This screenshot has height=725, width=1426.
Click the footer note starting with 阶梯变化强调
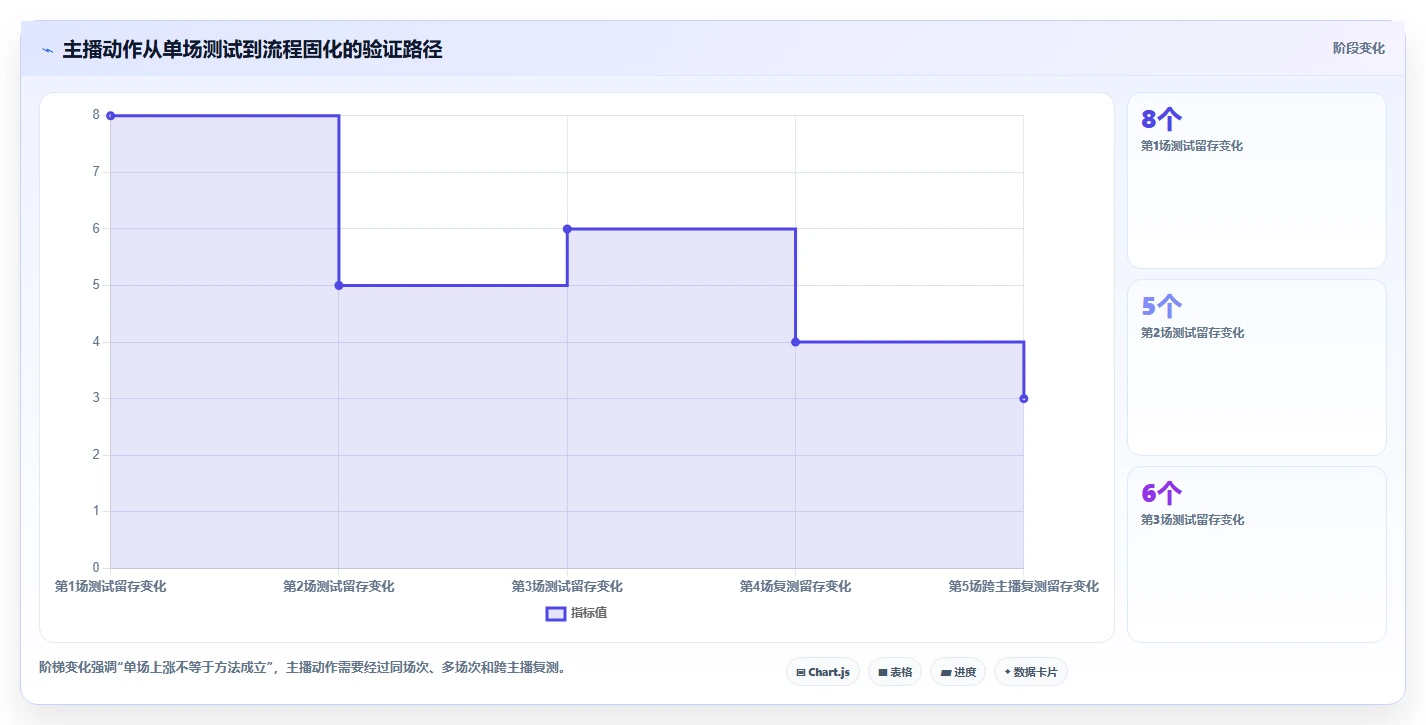click(x=305, y=667)
